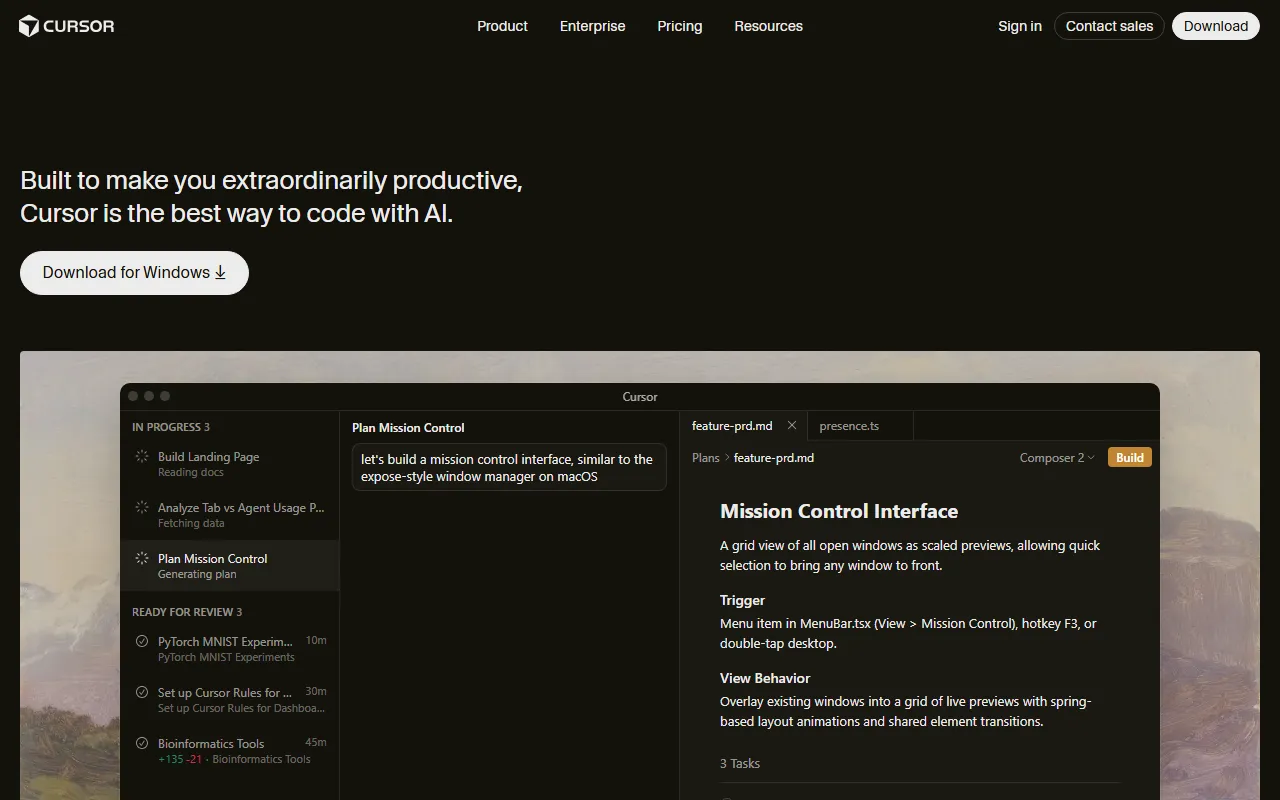Click the spinner icon beside Build Landing Page
Image resolution: width=1280 pixels, height=800 pixels.
(x=142, y=457)
